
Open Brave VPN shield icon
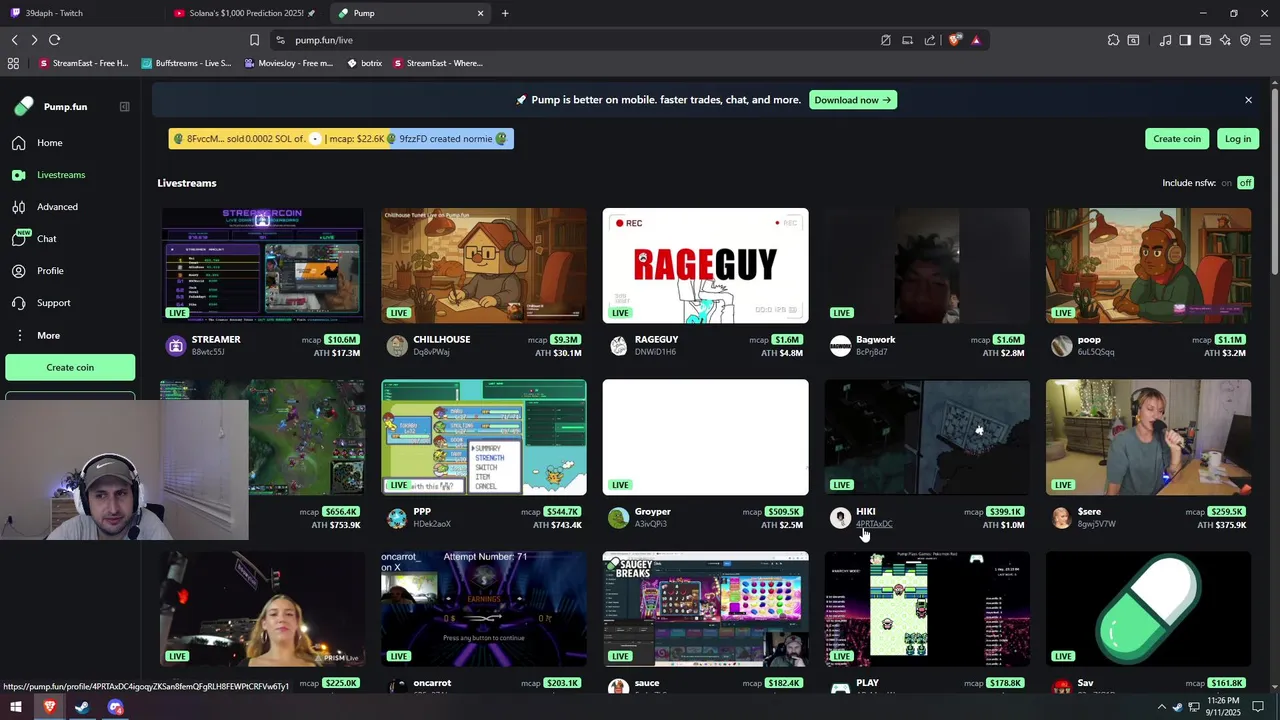(1245, 40)
